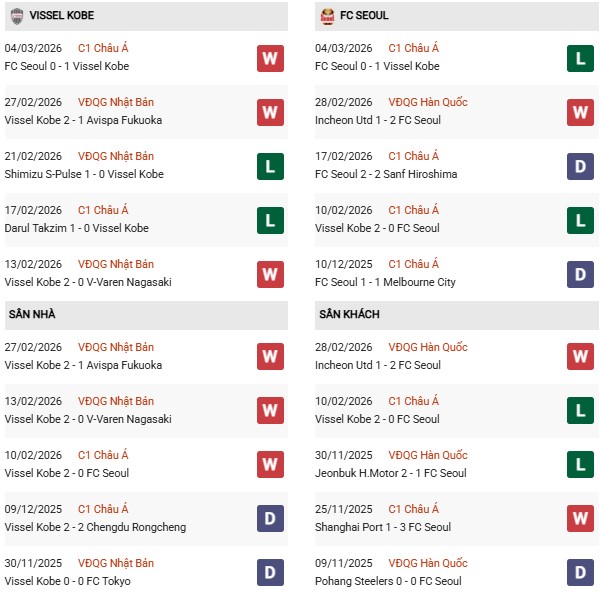Open C1 Châu Á link dated 10/12/2025

(413, 264)
